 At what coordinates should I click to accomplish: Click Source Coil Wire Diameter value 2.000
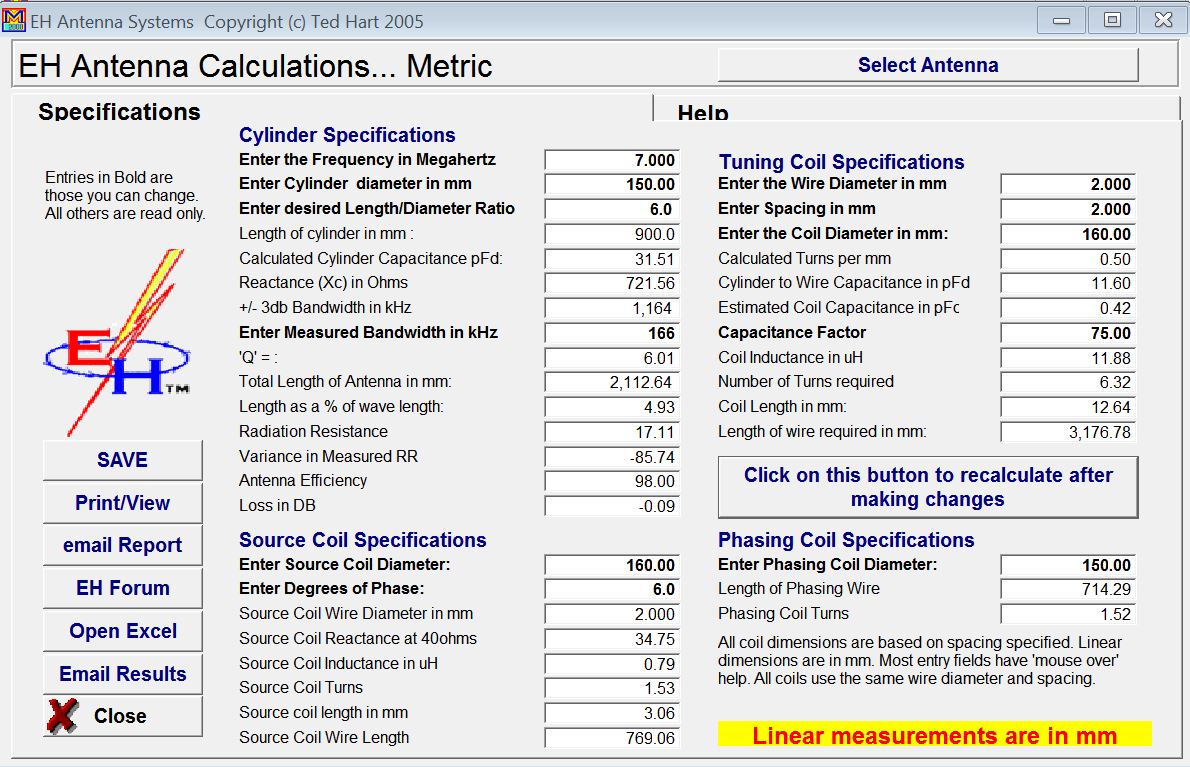click(x=612, y=615)
